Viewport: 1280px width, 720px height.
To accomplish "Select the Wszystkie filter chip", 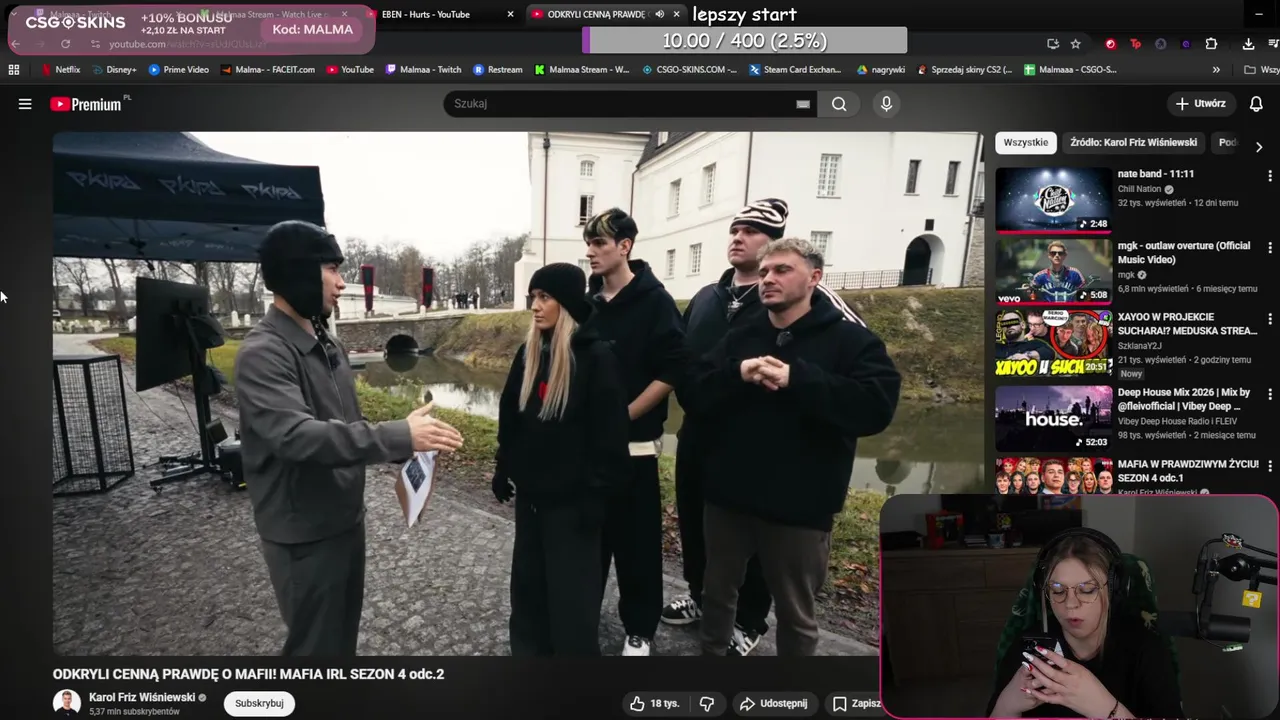I will click(1026, 143).
